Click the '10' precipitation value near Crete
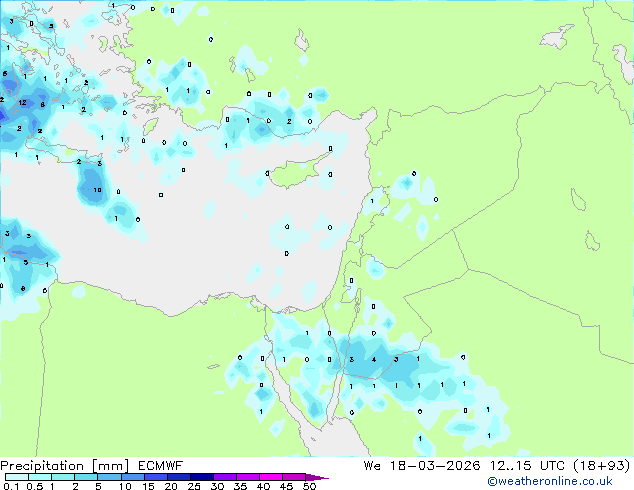634x490 pixels. [x=97, y=190]
